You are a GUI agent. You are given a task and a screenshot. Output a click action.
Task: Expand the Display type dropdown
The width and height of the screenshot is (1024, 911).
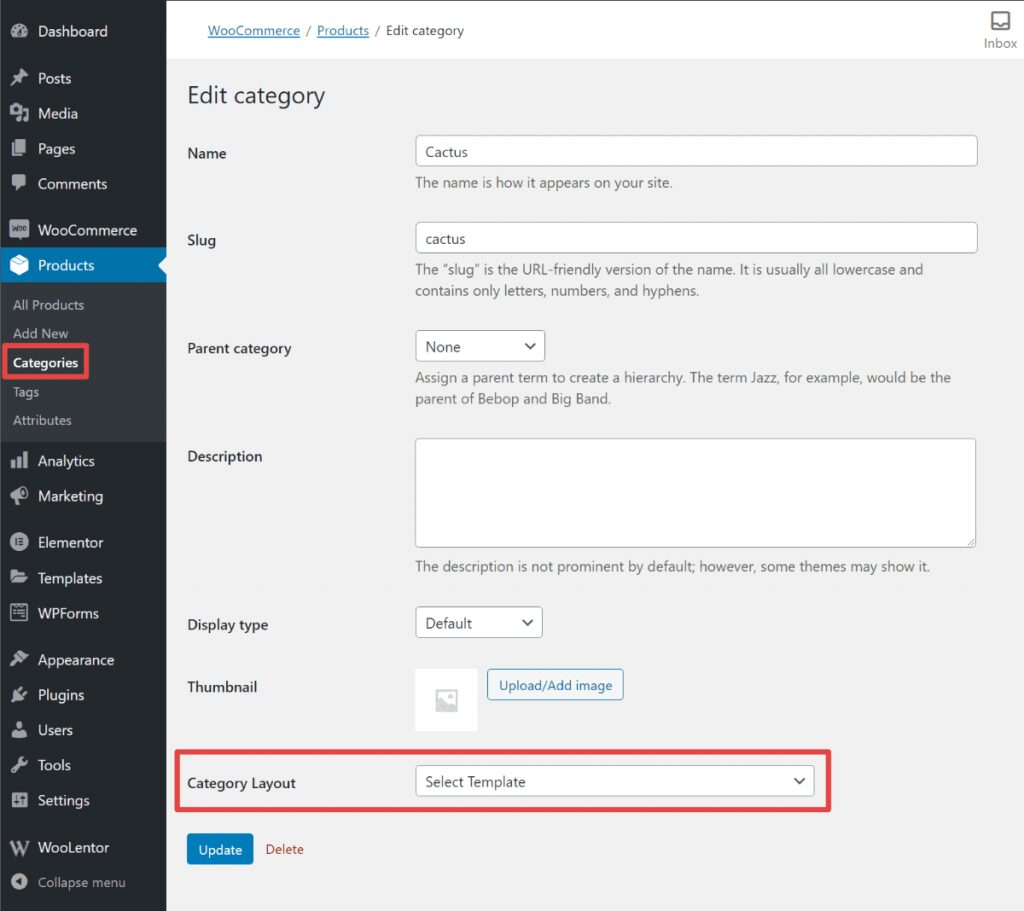pos(478,621)
